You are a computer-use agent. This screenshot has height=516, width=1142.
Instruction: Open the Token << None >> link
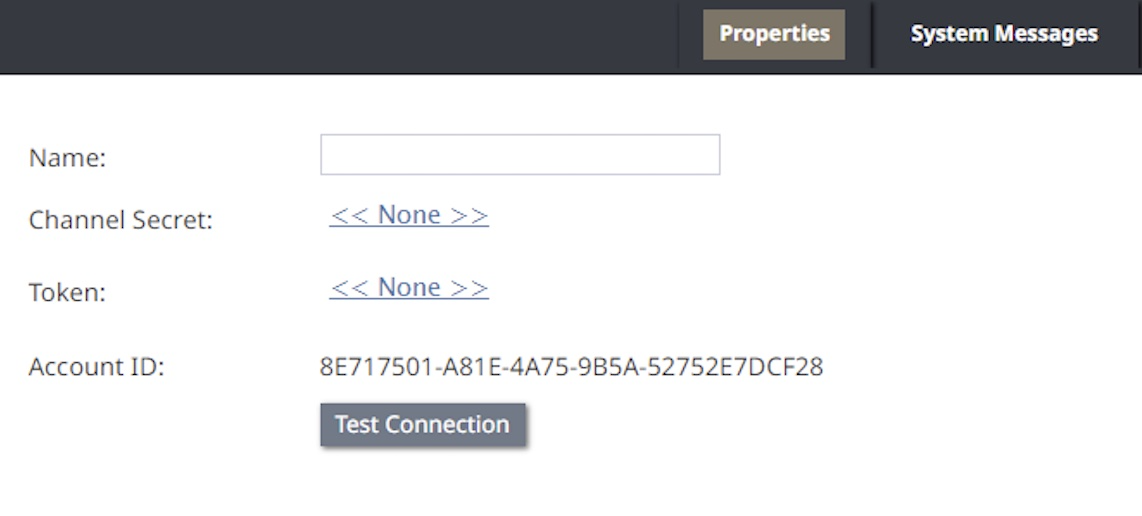click(x=409, y=288)
